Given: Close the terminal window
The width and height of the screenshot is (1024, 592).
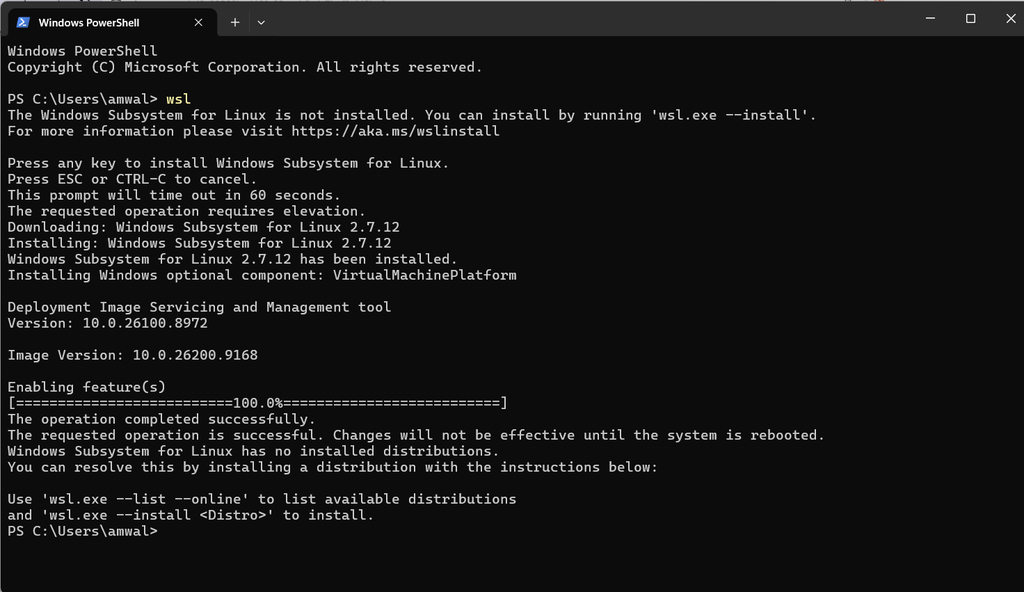Looking at the screenshot, I should [1010, 18].
